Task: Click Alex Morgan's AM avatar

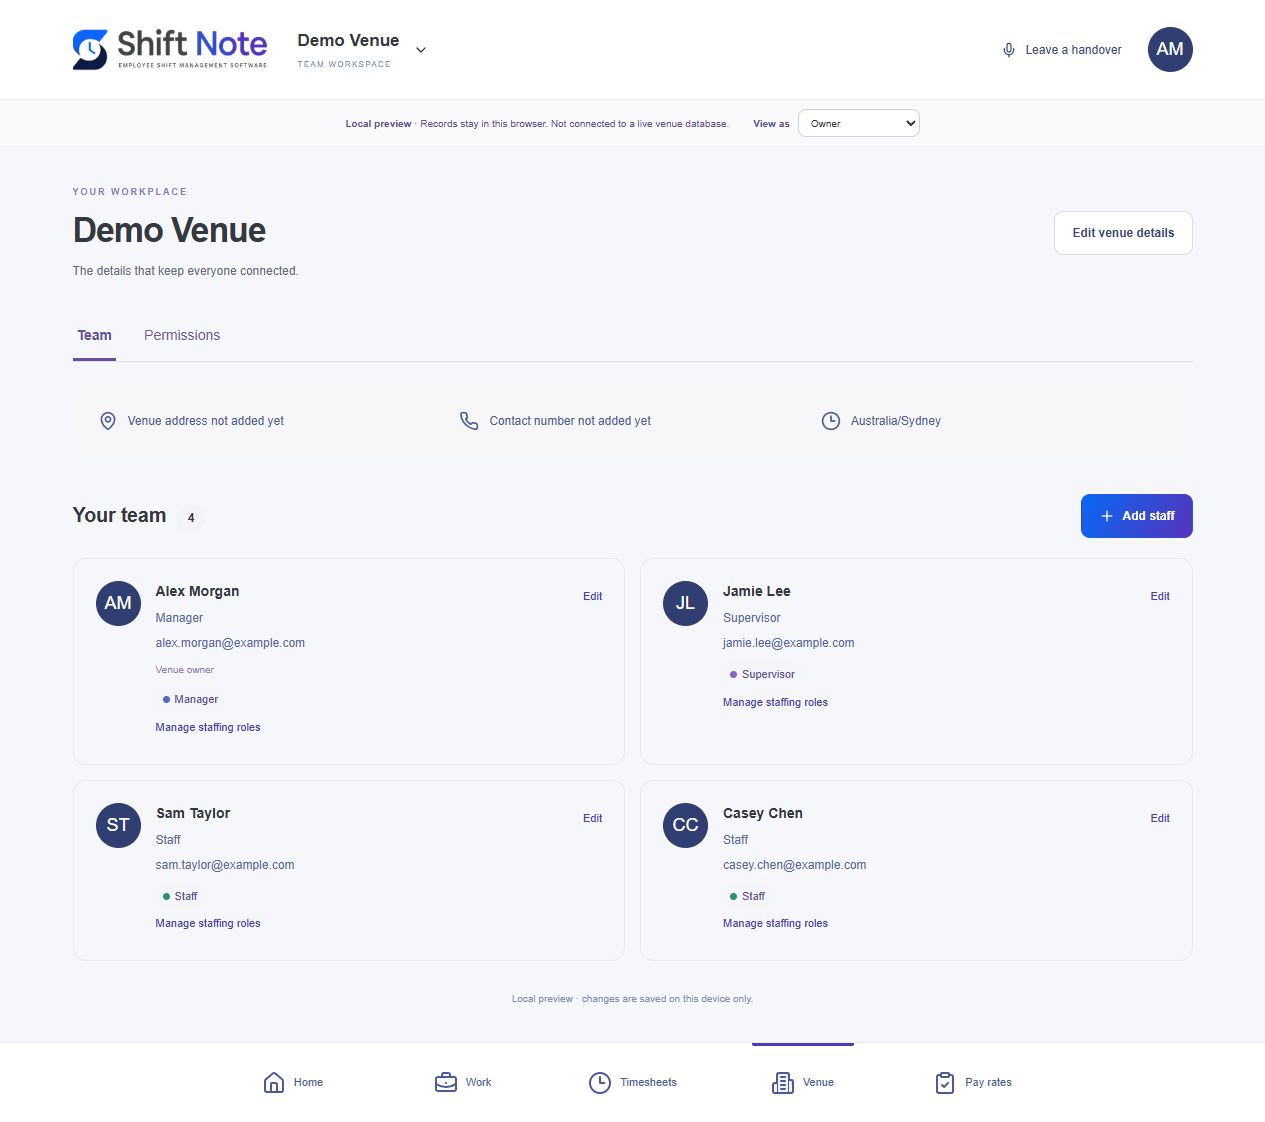Action: 118,603
